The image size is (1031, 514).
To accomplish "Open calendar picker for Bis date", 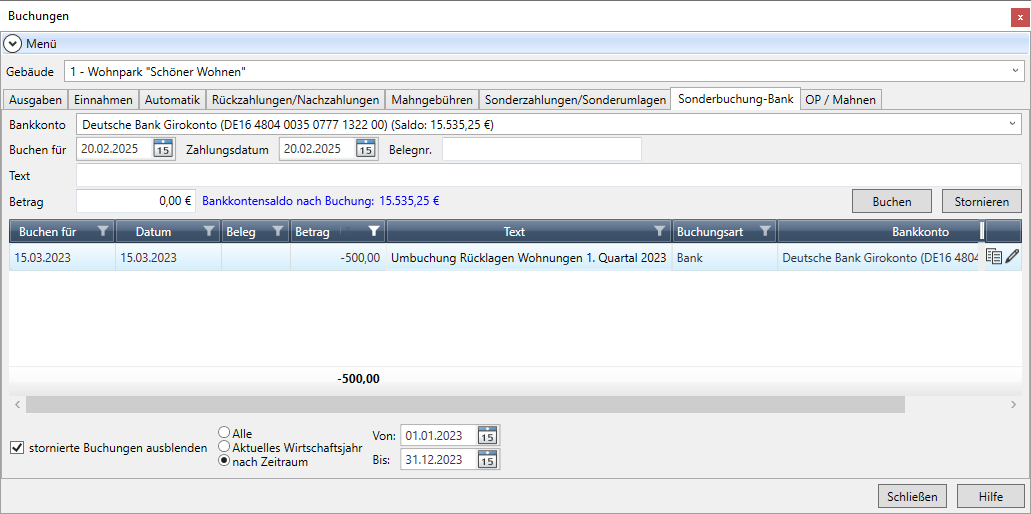I will pyautogui.click(x=487, y=460).
